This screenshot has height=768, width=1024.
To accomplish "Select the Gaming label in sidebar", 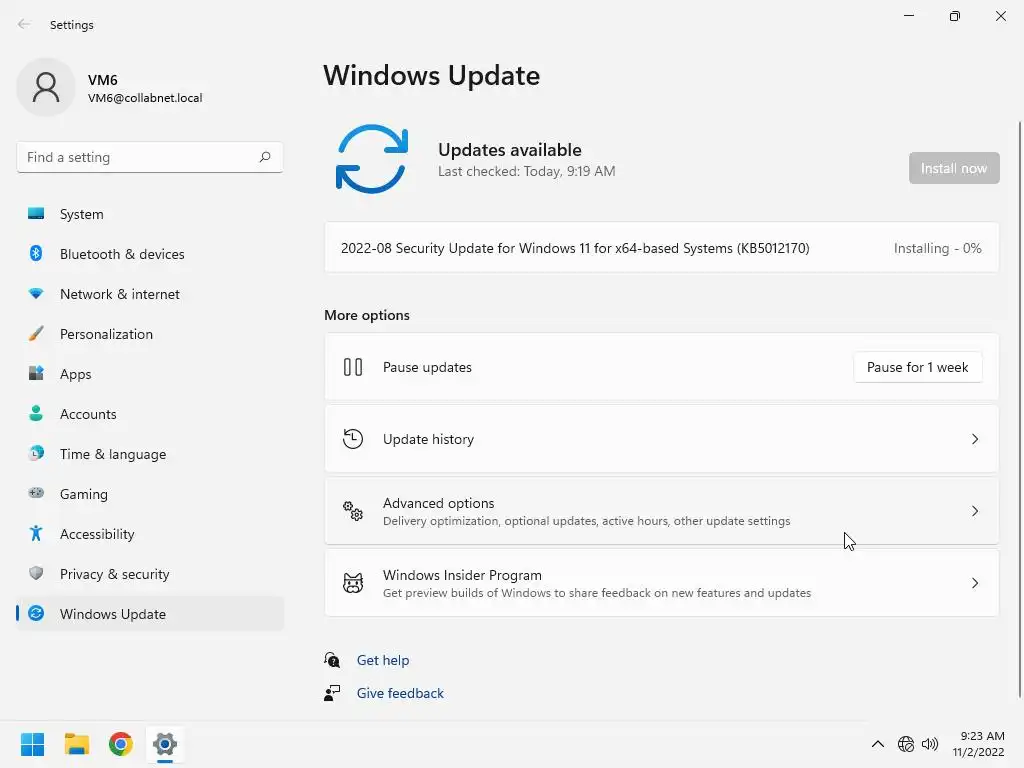I will click(x=84, y=494).
